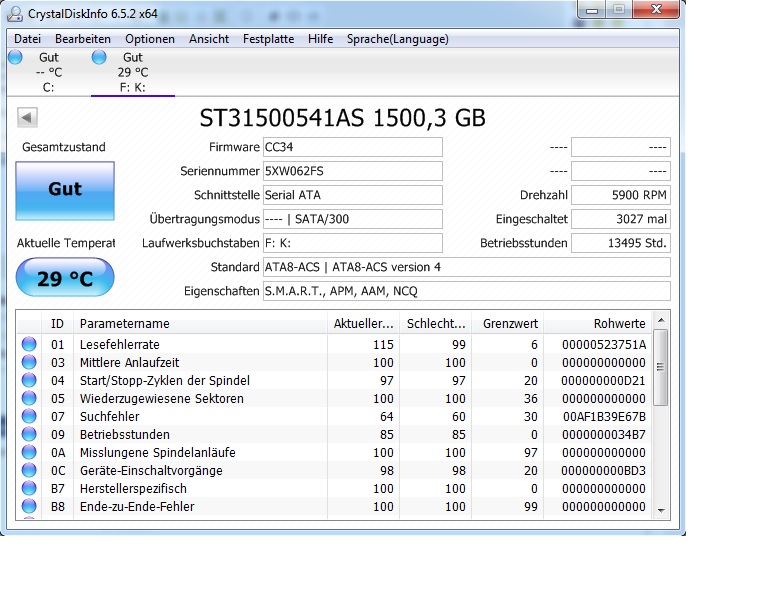Select the Herstellerspezifisch attribute name
Viewport: 768px width, 614px height.
point(133,489)
